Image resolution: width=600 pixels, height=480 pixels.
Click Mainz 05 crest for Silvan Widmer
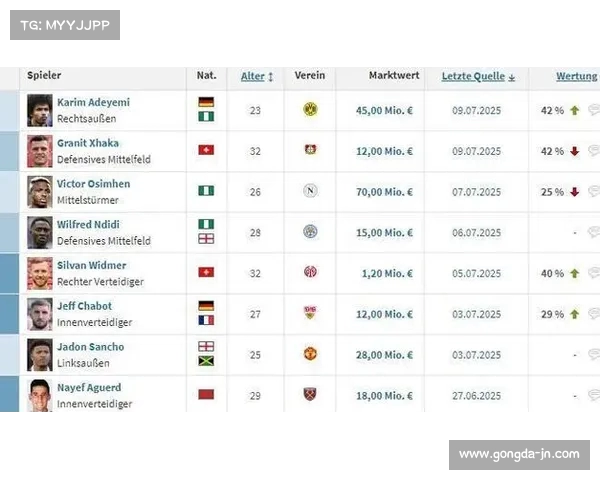point(310,272)
